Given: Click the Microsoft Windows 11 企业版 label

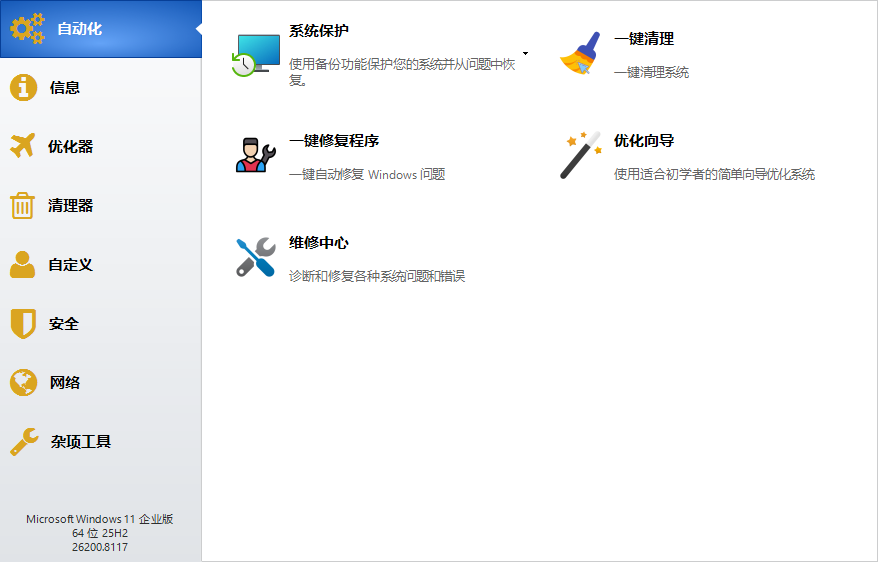Looking at the screenshot, I should tap(100, 519).
